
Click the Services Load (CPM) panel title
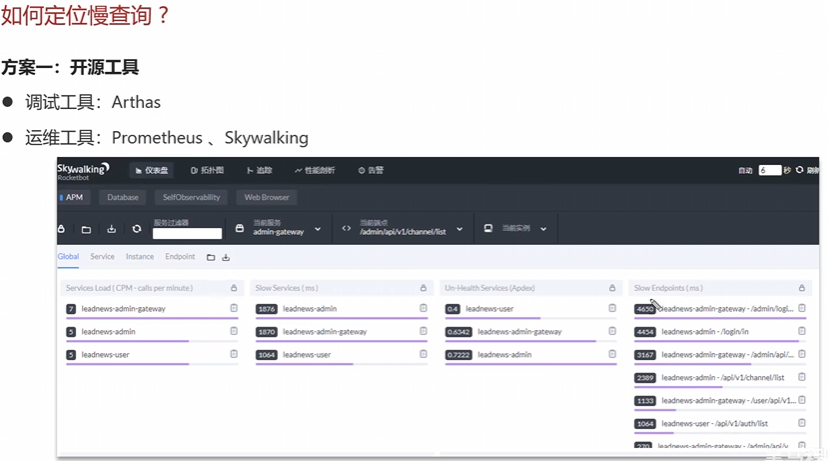click(x=129, y=288)
